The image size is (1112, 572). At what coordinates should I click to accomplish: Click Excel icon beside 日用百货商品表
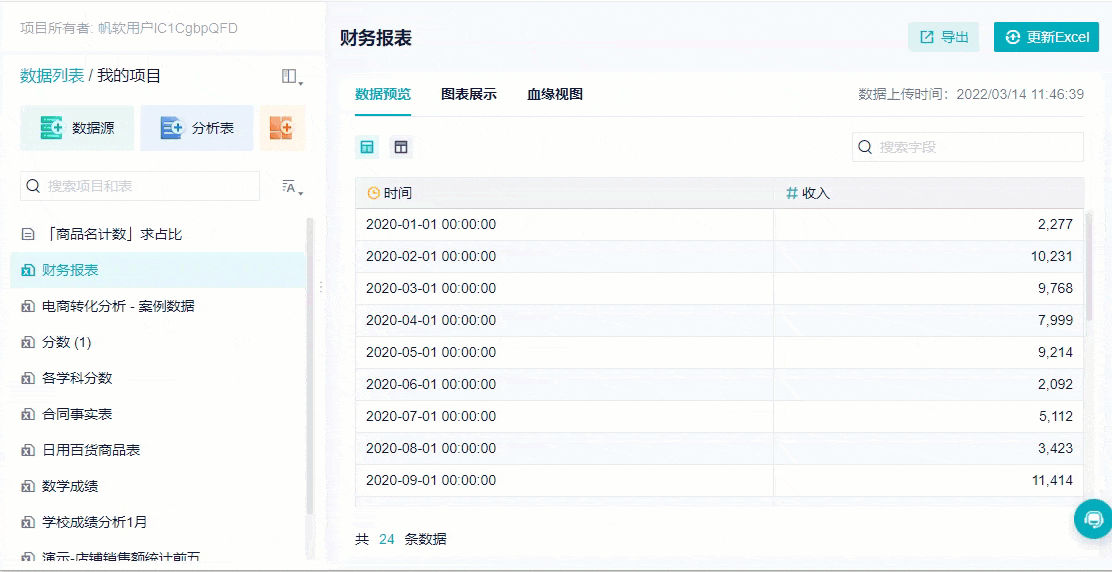[x=28, y=450]
